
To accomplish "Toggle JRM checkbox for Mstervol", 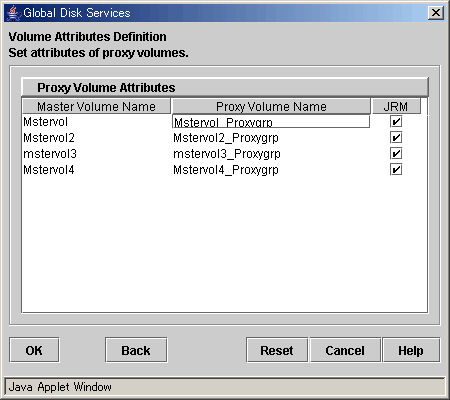I will 396,122.
